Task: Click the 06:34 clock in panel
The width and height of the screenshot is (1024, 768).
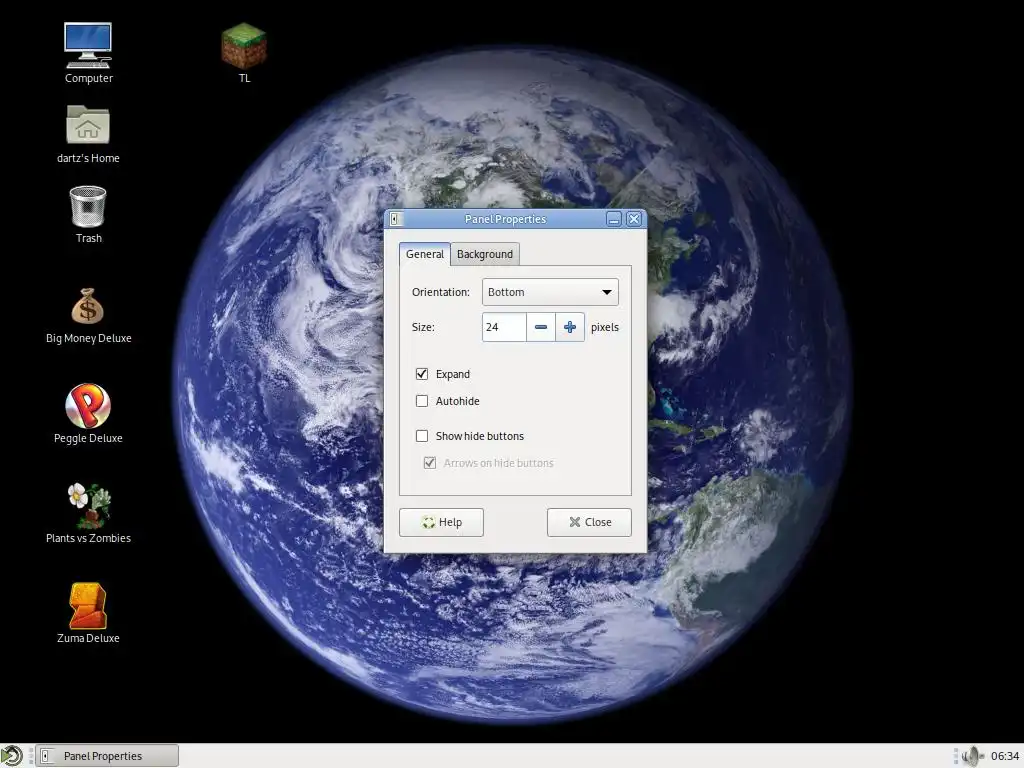Action: 1004,756
